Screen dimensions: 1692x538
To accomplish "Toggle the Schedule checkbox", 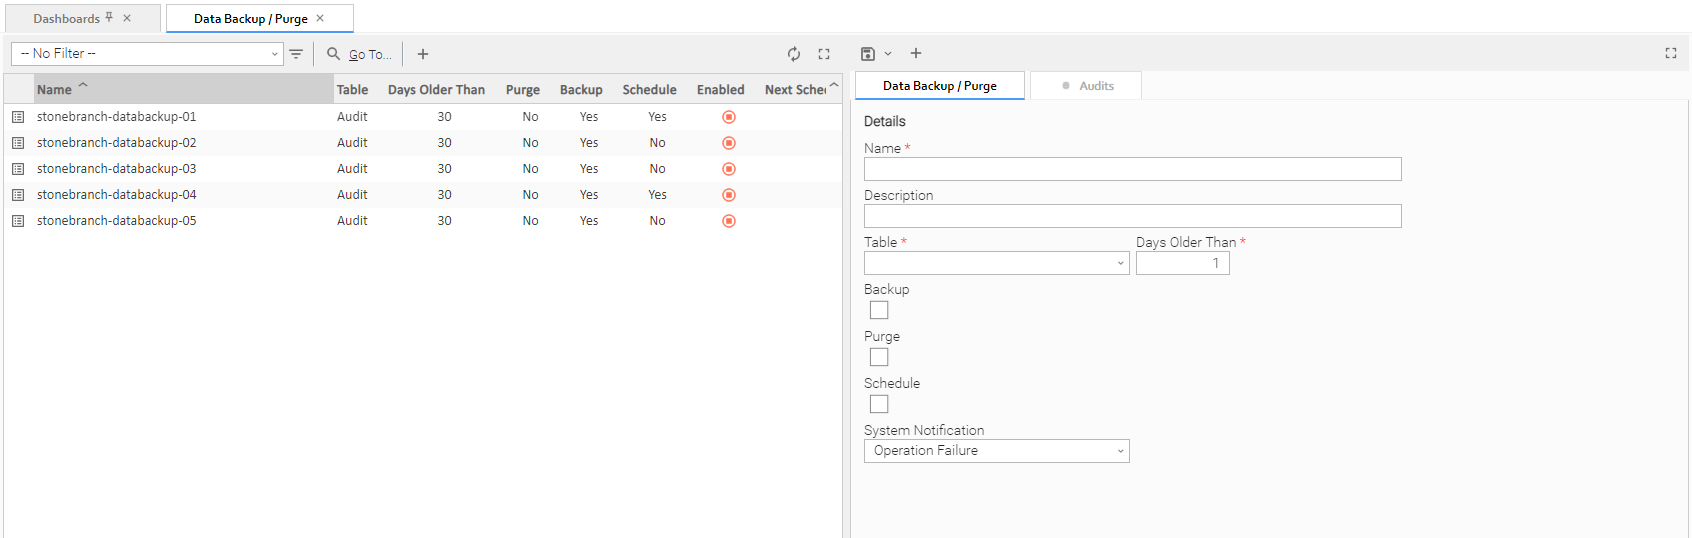I will pyautogui.click(x=879, y=404).
